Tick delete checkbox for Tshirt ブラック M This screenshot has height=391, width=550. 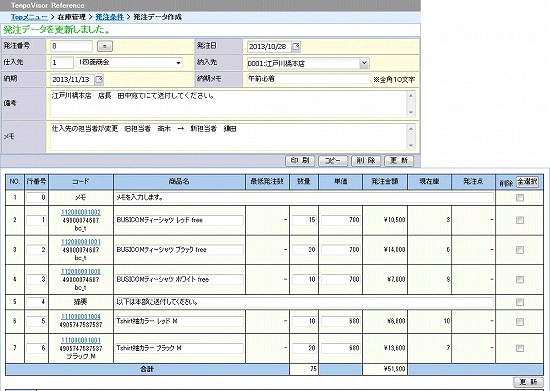point(520,348)
